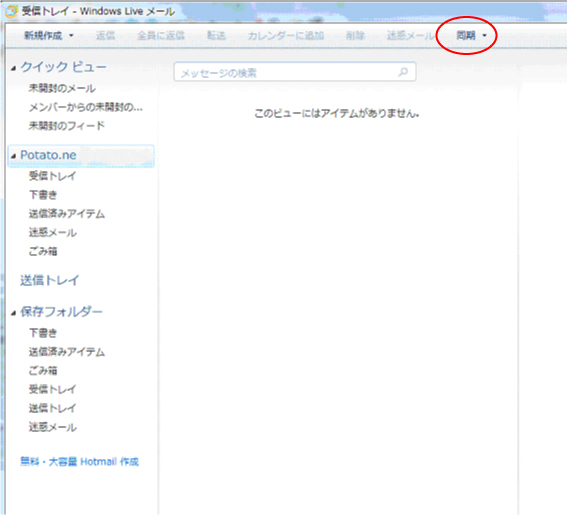Screen dimensions: 567x515
Task: Select the Potato.ne account header
Action: 81,156
